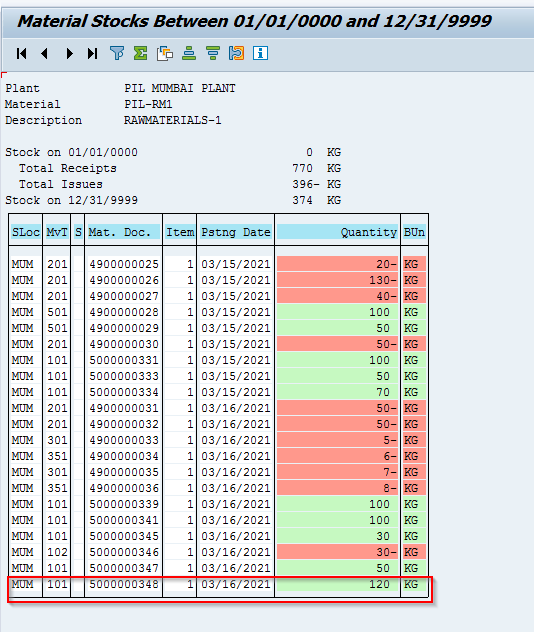Select the Quantity column header
Image resolution: width=534 pixels, height=632 pixels.
point(337,232)
